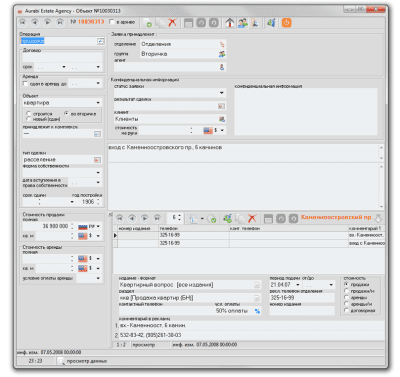Open the Объект dropdown showing квартира

[x=98, y=103]
